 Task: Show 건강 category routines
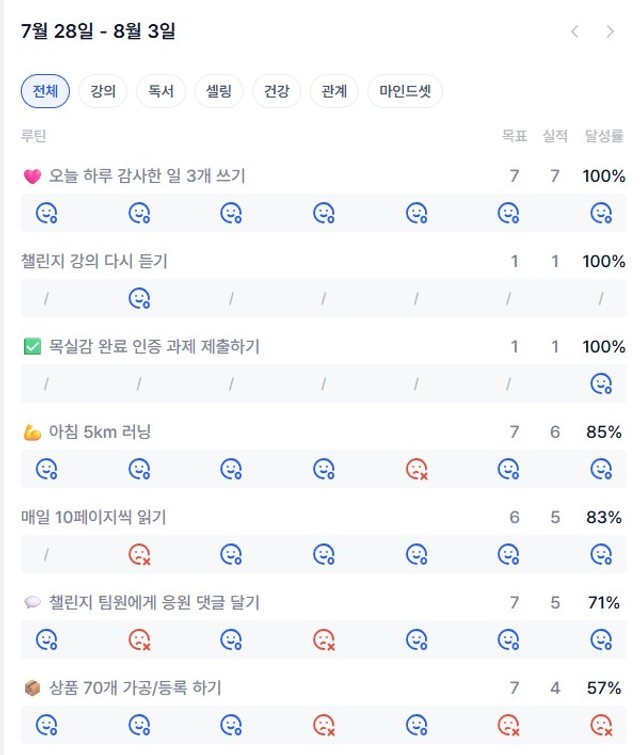[x=277, y=91]
